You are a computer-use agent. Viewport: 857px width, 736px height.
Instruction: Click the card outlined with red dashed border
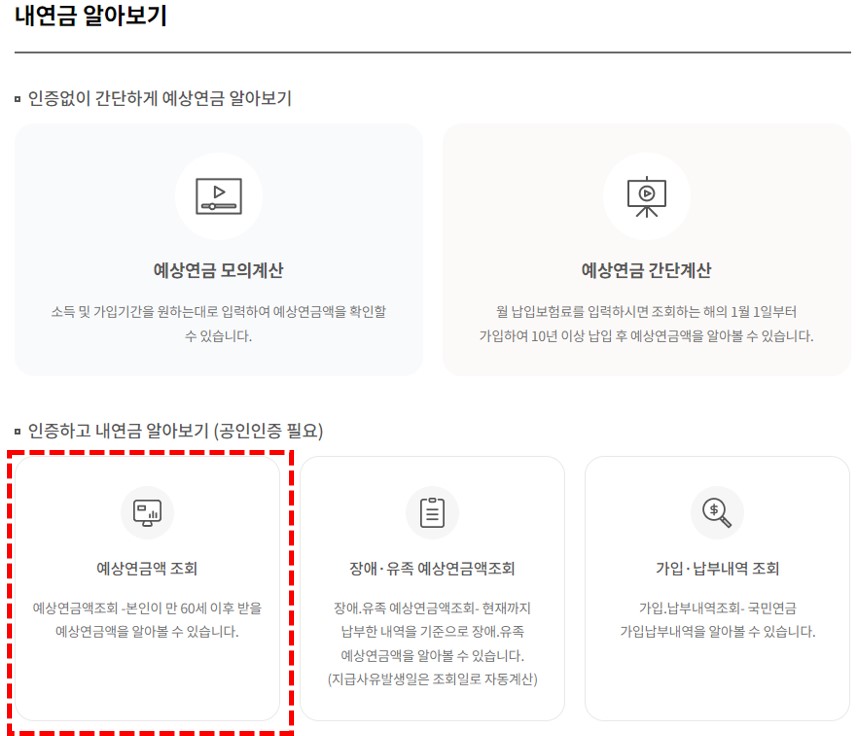click(x=146, y=595)
